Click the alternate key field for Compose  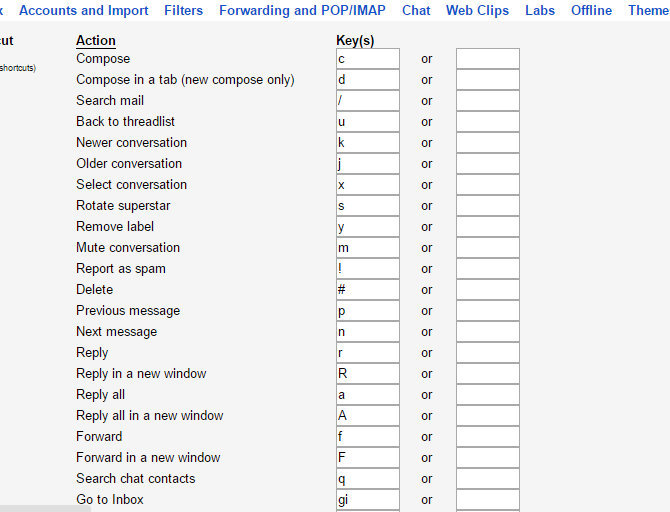(488, 59)
